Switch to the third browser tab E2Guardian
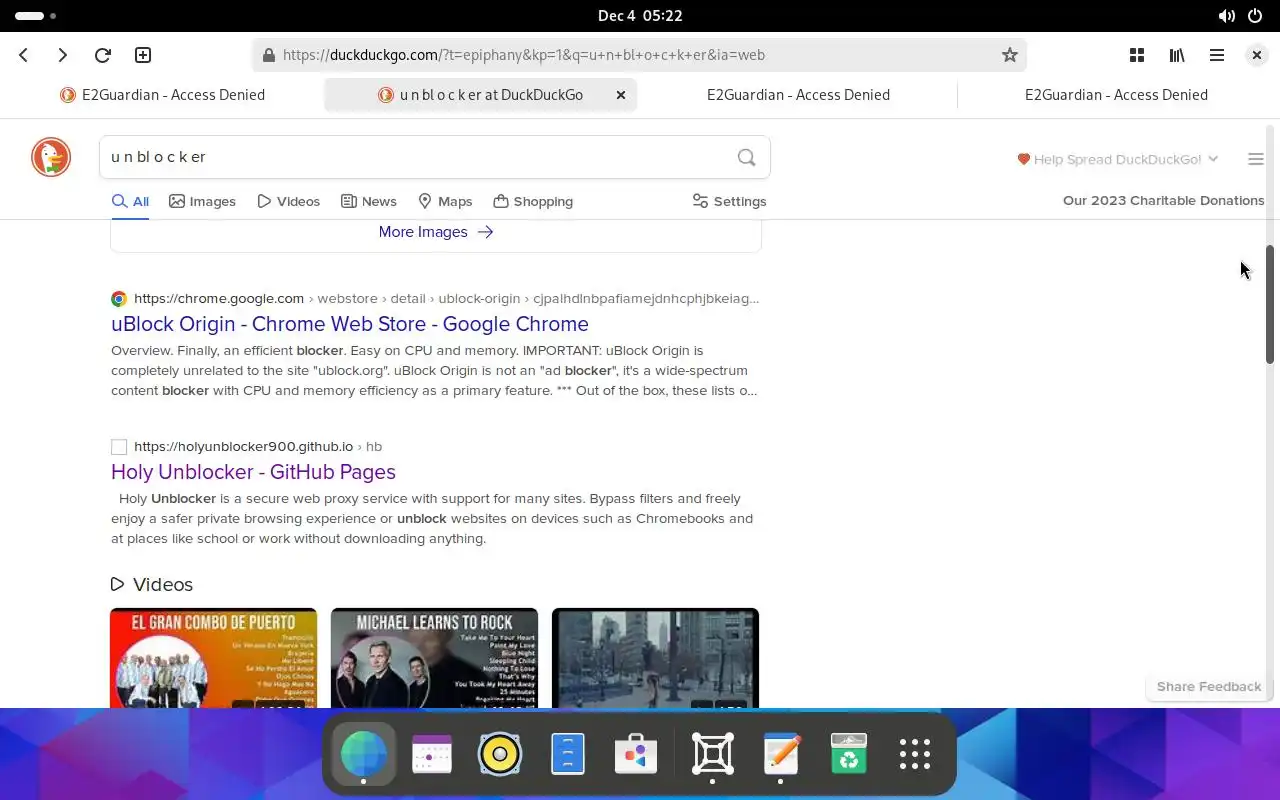Image resolution: width=1280 pixels, height=800 pixels. pos(798,95)
